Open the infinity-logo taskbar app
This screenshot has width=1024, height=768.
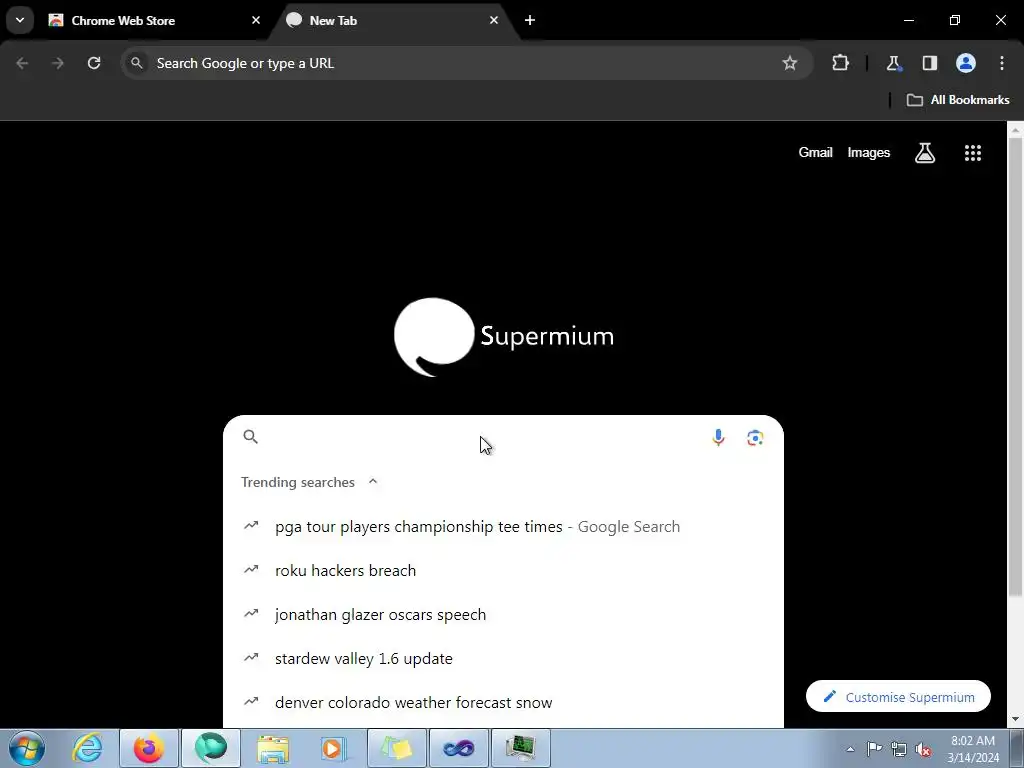coord(459,748)
